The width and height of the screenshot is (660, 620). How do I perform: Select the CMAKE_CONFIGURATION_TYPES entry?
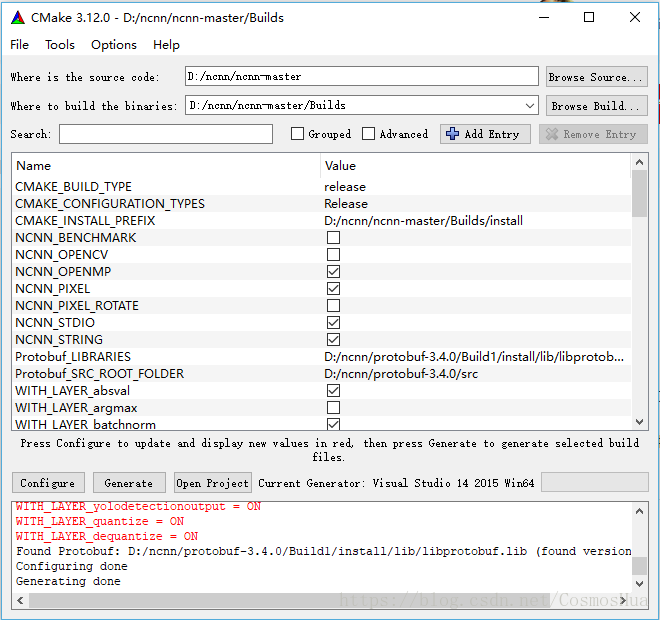[x=110, y=204]
